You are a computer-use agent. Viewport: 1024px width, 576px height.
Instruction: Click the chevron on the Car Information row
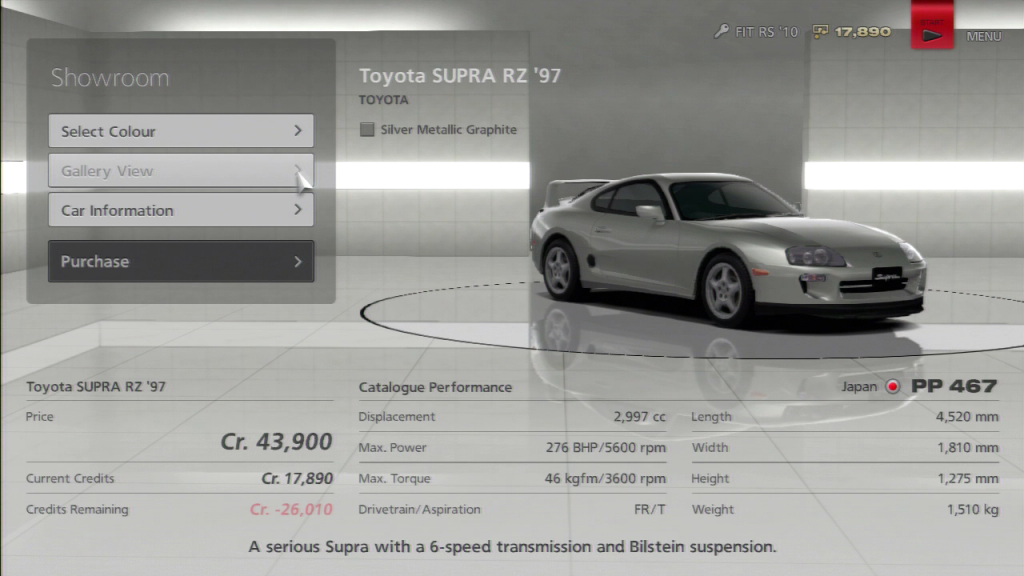[x=298, y=210]
